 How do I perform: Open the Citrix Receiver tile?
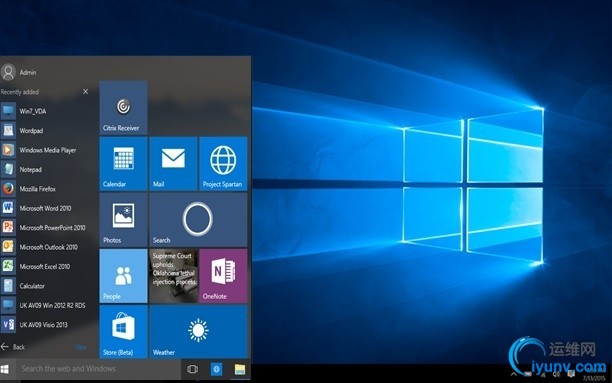123,108
